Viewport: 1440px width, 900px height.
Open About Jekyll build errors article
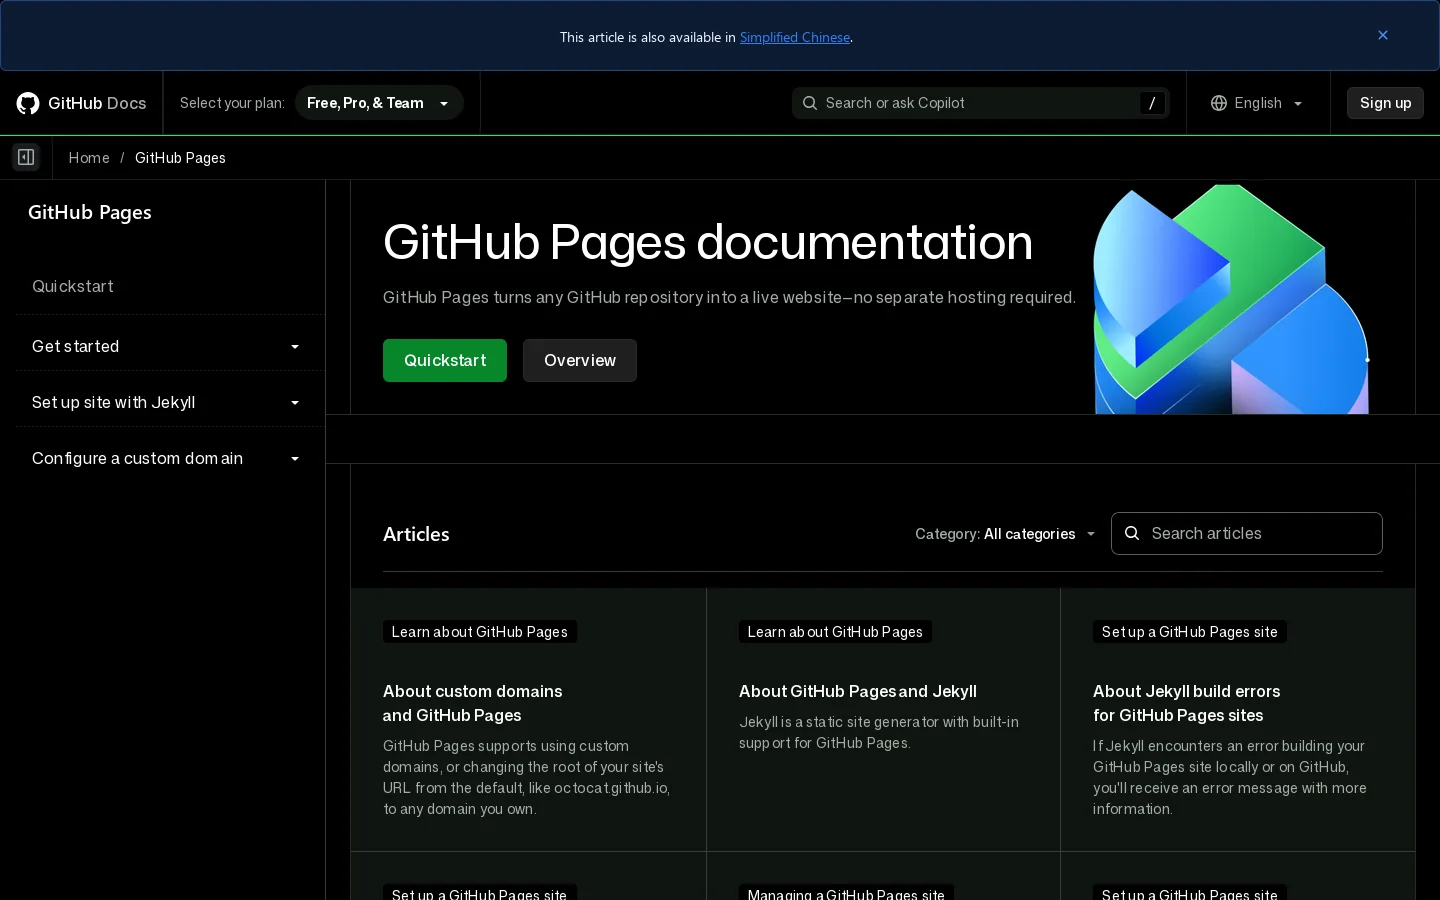point(1186,703)
